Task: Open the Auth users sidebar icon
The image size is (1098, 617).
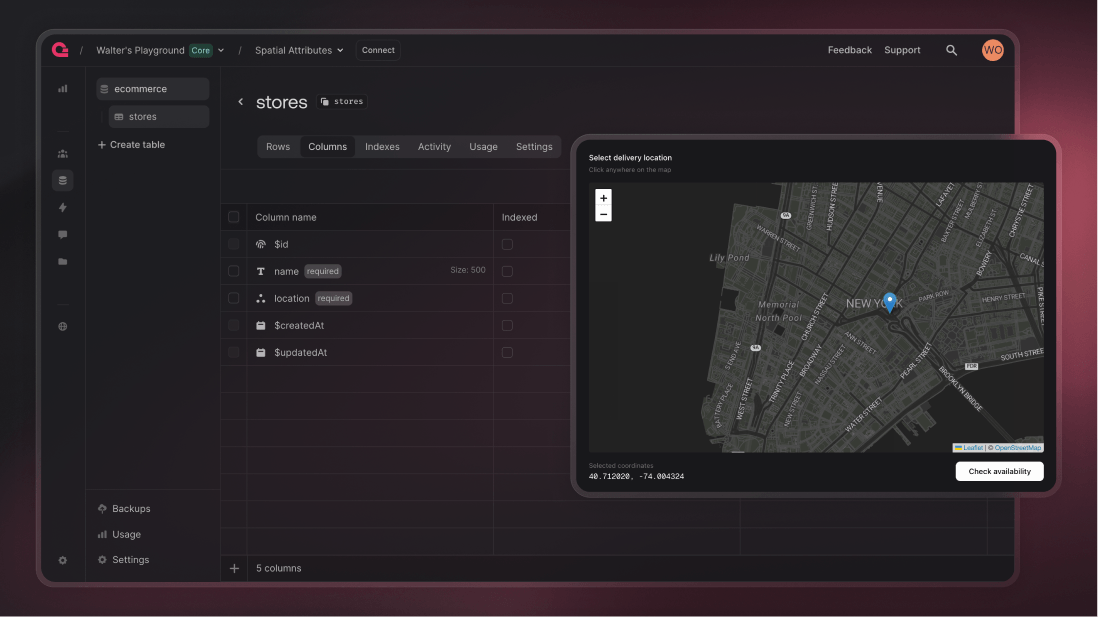Action: [63, 154]
